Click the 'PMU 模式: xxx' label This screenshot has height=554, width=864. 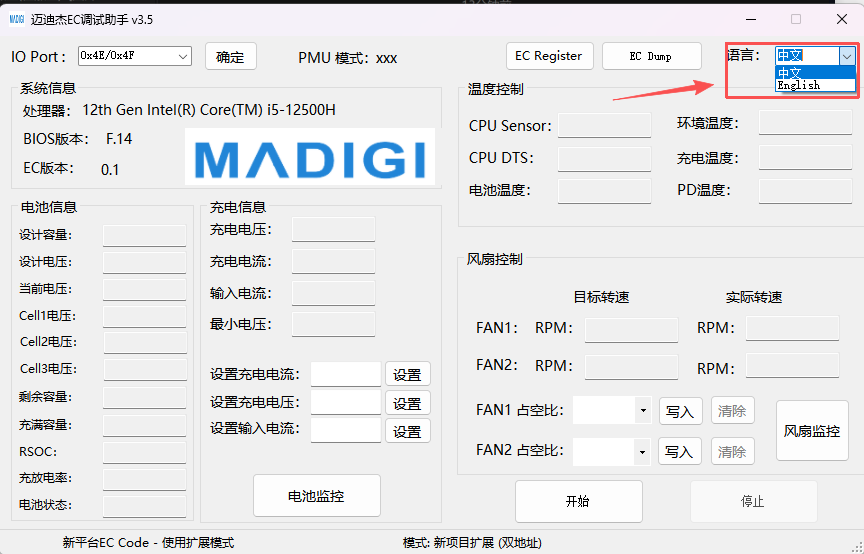tap(348, 58)
